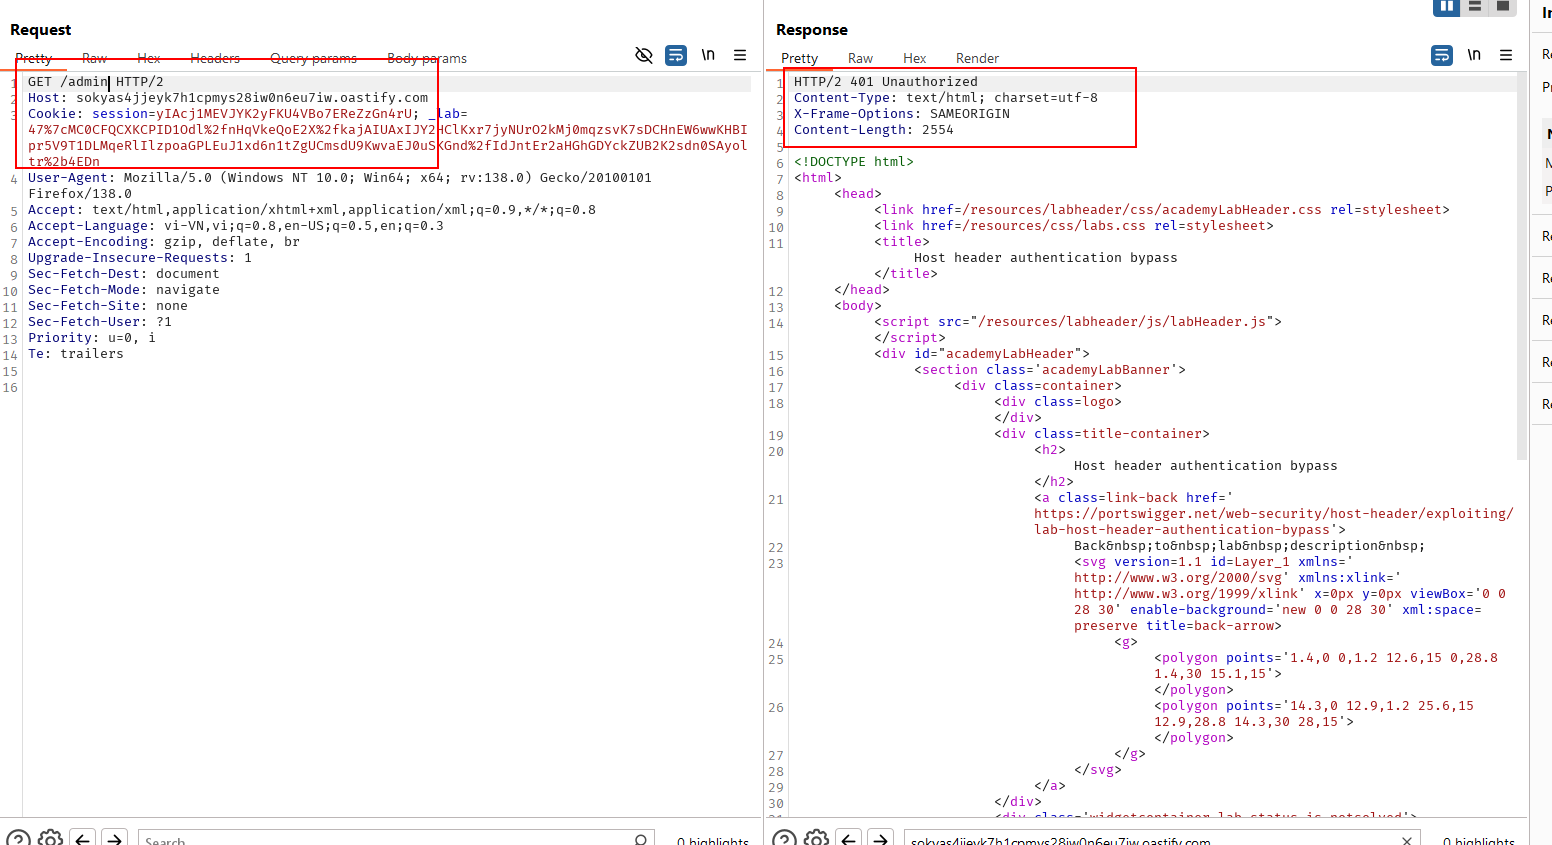Click the 'Sec-Fetch-Dest: document' line

click(x=124, y=274)
